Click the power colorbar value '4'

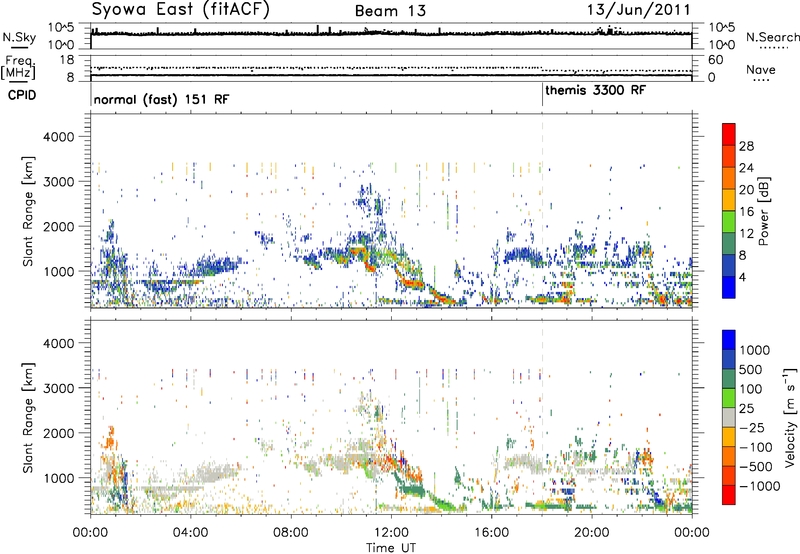743,277
